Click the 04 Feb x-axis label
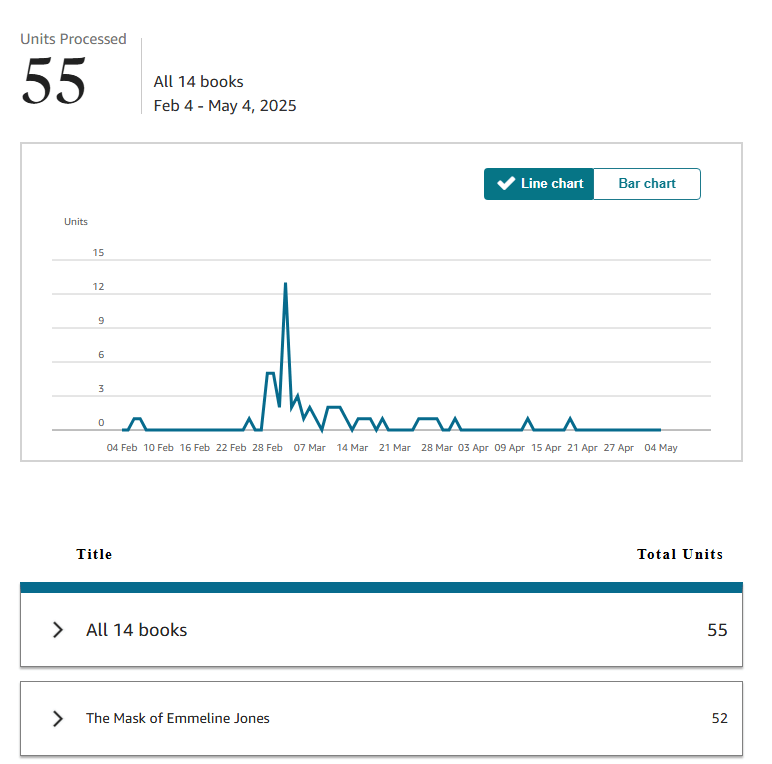Image resolution: width=772 pixels, height=764 pixels. tap(122, 448)
